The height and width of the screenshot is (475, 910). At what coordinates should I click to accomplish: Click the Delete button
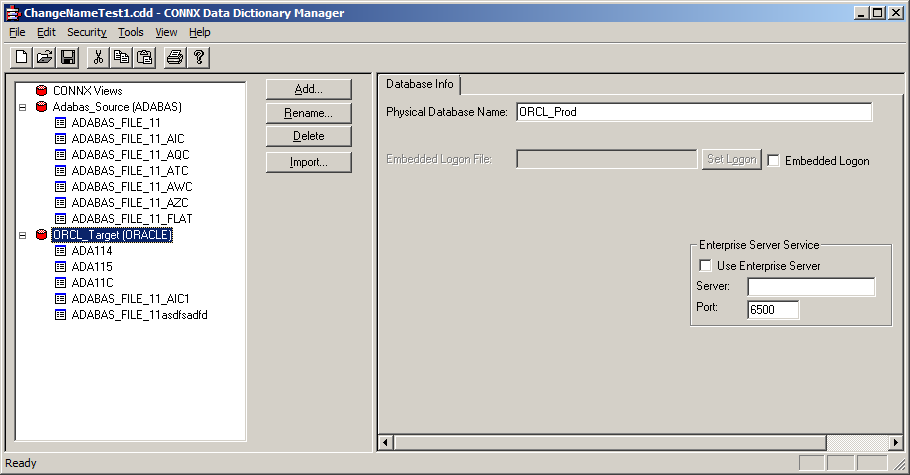(308, 136)
